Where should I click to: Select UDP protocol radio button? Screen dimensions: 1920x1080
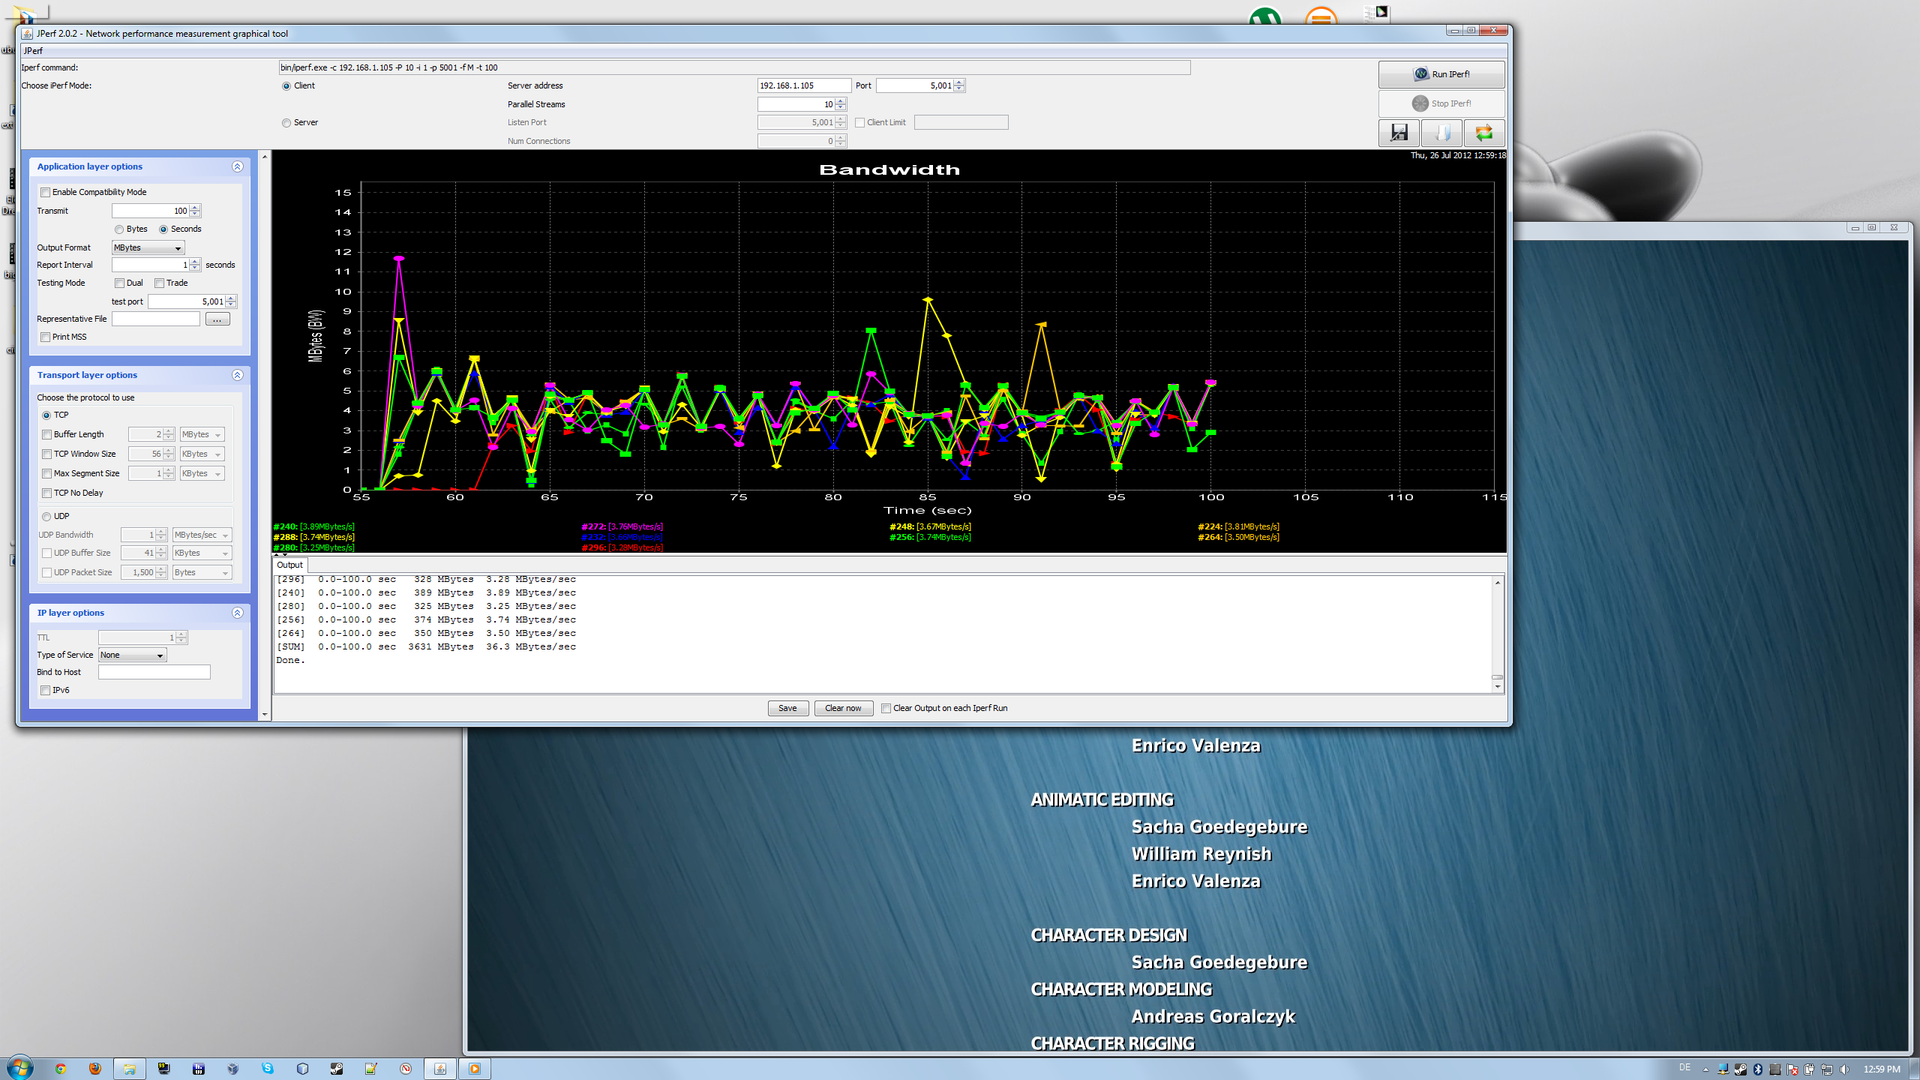47,517
